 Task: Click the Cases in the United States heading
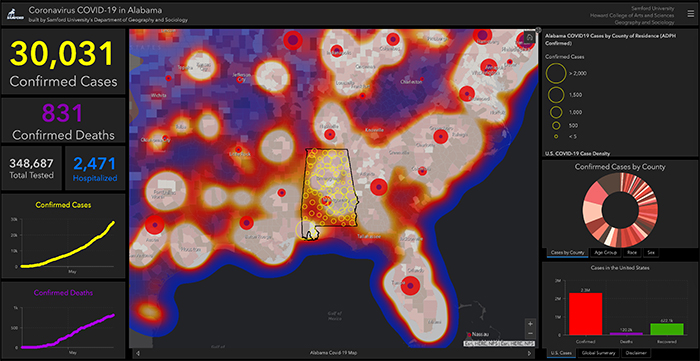pos(620,268)
